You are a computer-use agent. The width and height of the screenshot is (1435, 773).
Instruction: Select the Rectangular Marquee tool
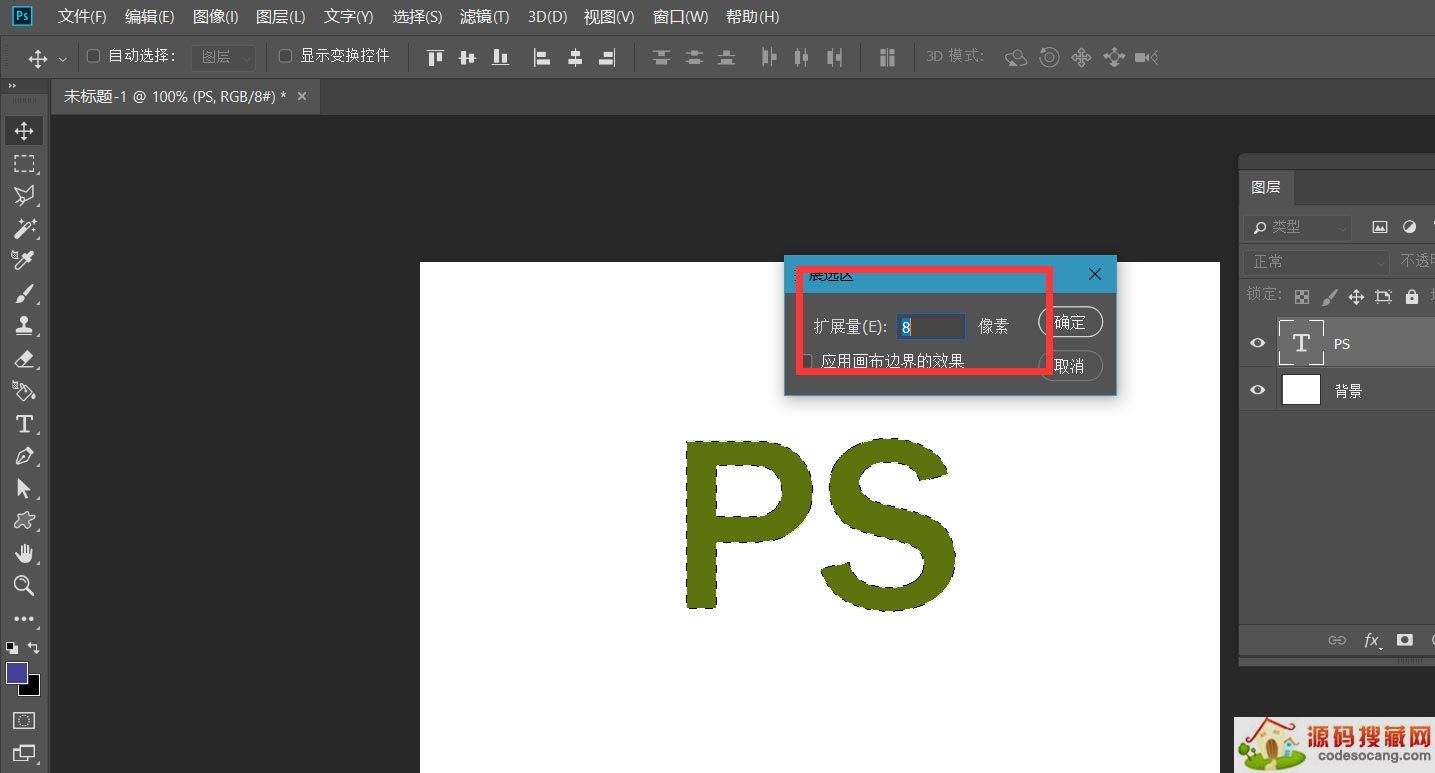pyautogui.click(x=24, y=163)
